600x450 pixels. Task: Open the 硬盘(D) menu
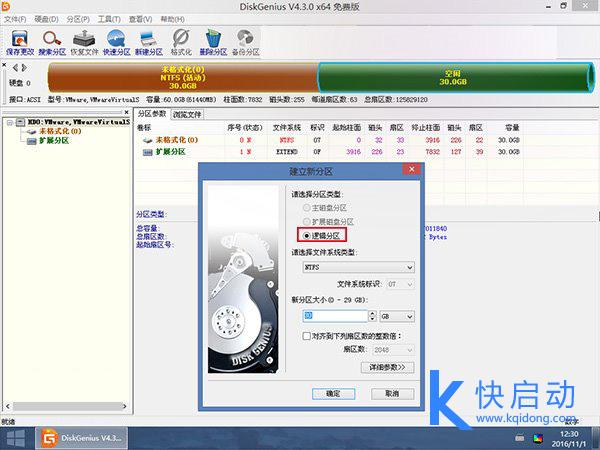tap(46, 19)
